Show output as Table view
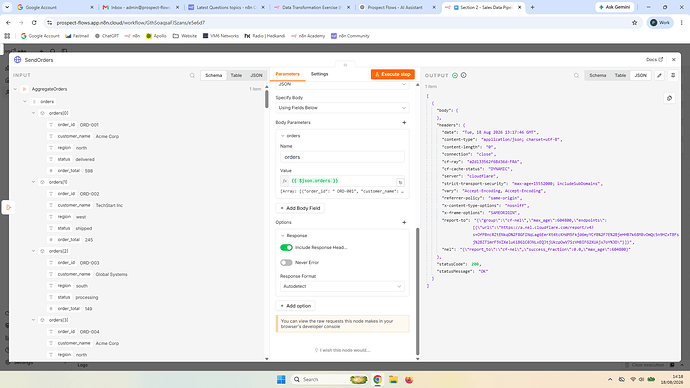Screen dimensions: 690x388 point(620,75)
